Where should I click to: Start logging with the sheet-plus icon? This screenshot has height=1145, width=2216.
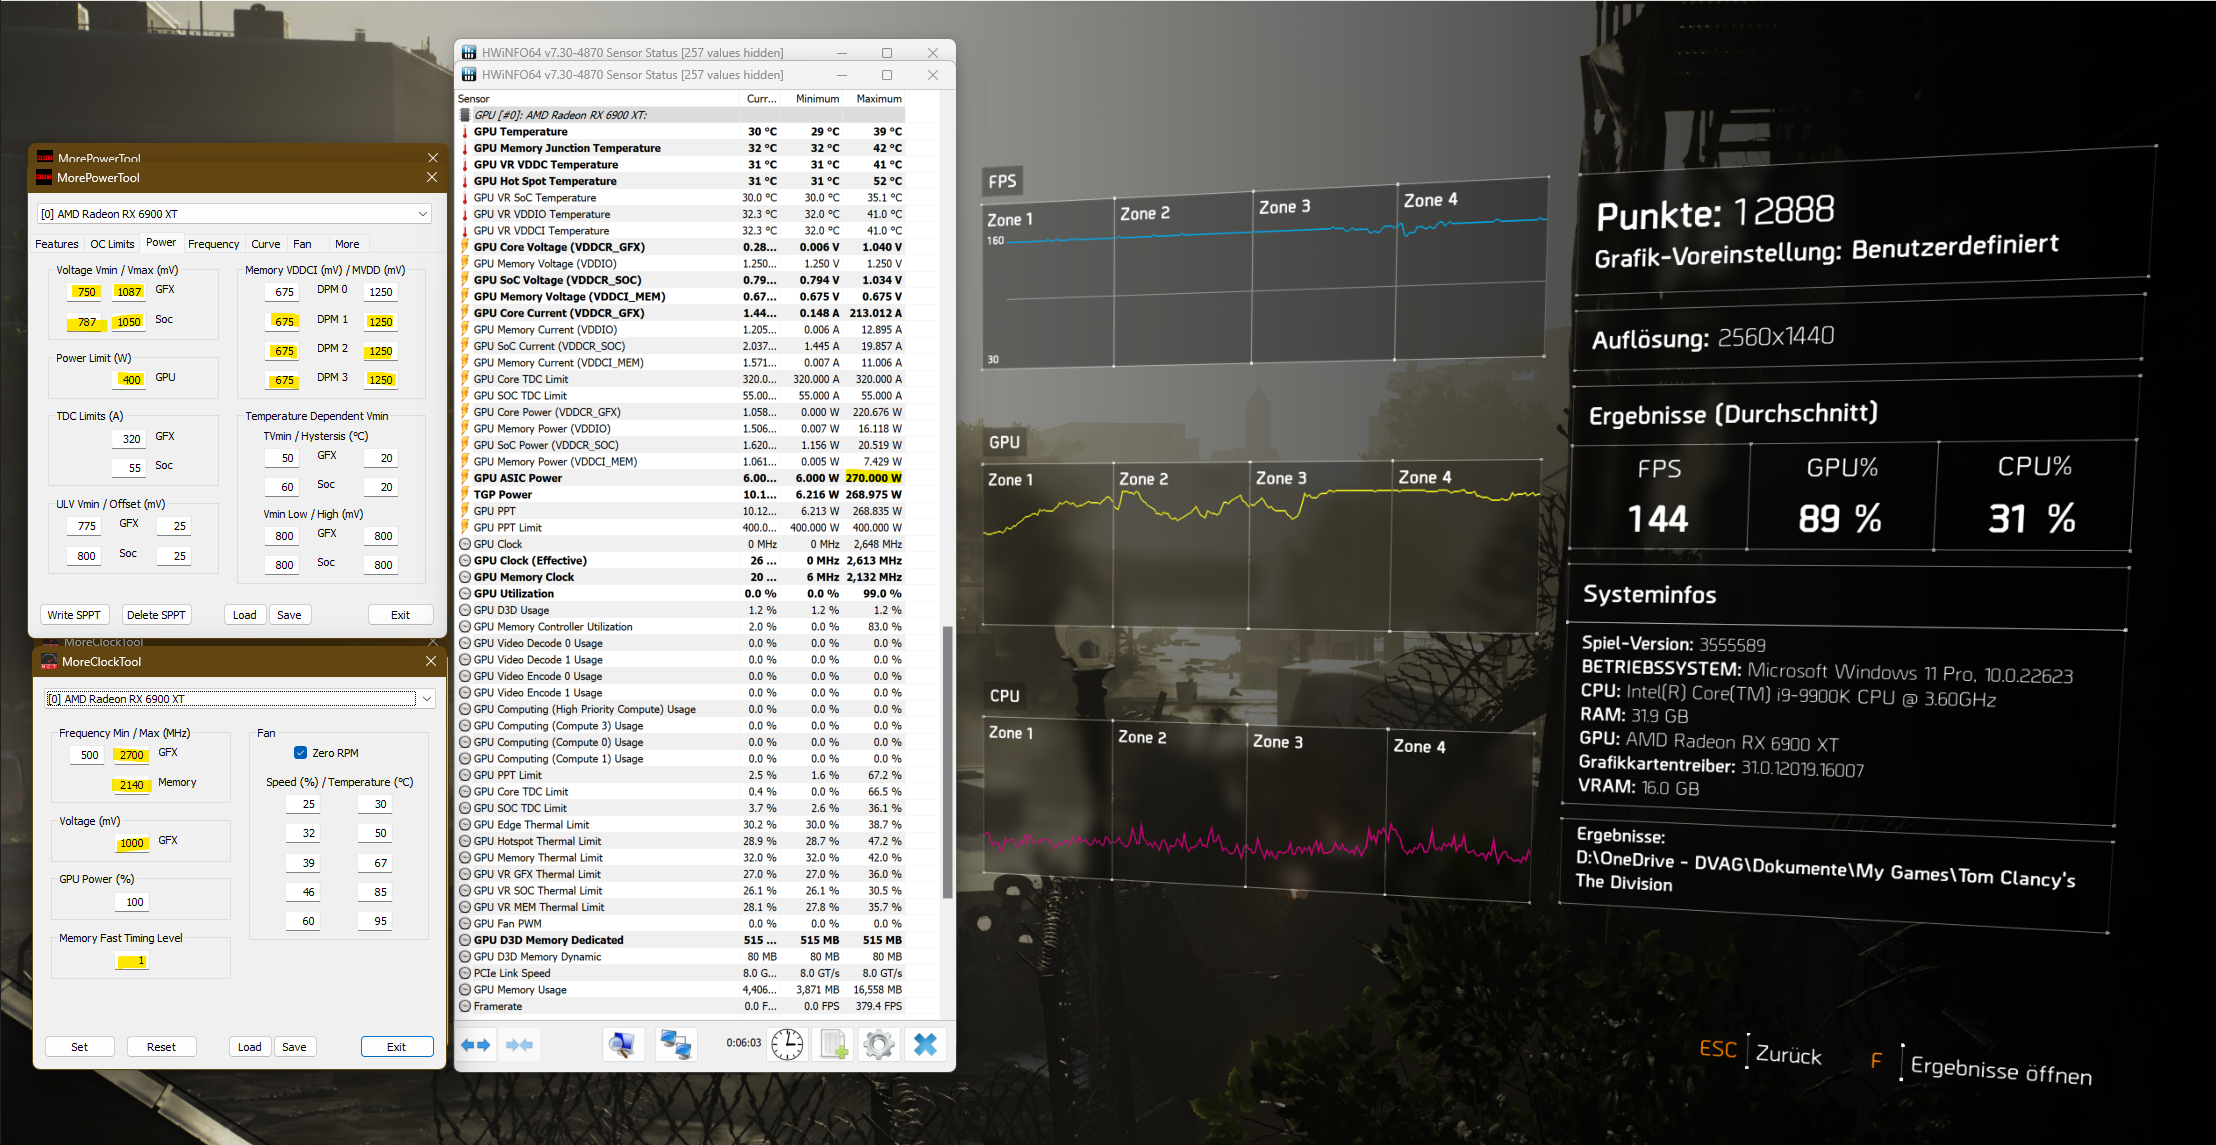tap(833, 1045)
